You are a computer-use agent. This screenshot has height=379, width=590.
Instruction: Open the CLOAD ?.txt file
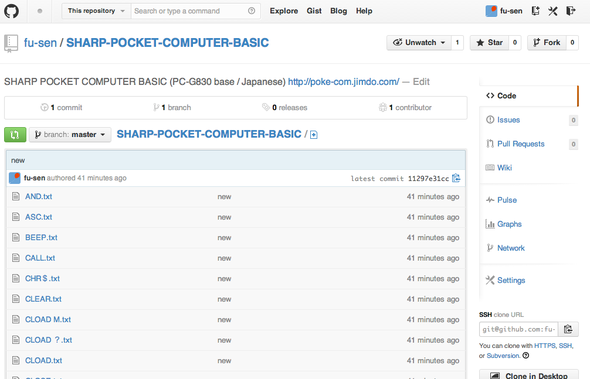[x=49, y=340]
